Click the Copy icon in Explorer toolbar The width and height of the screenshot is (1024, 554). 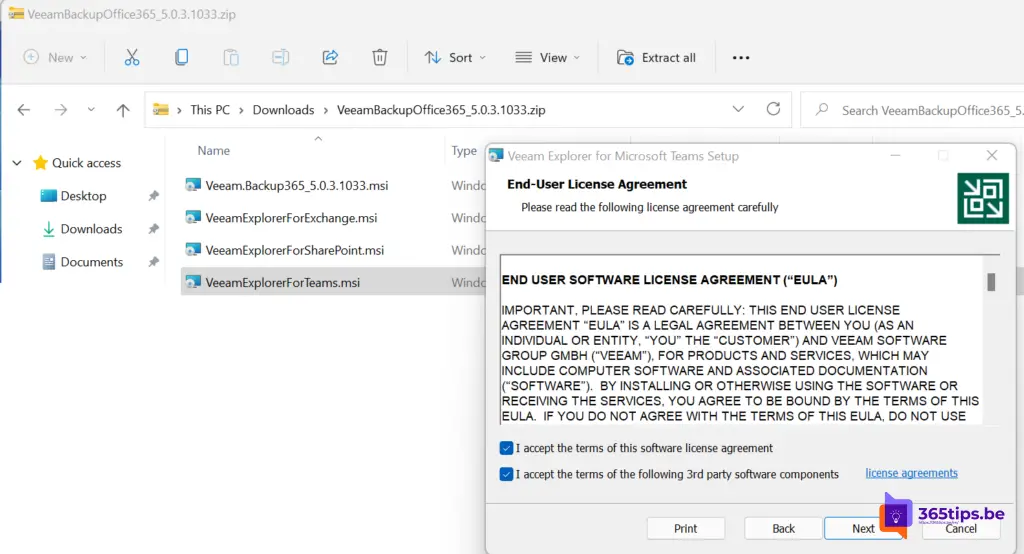pos(182,57)
